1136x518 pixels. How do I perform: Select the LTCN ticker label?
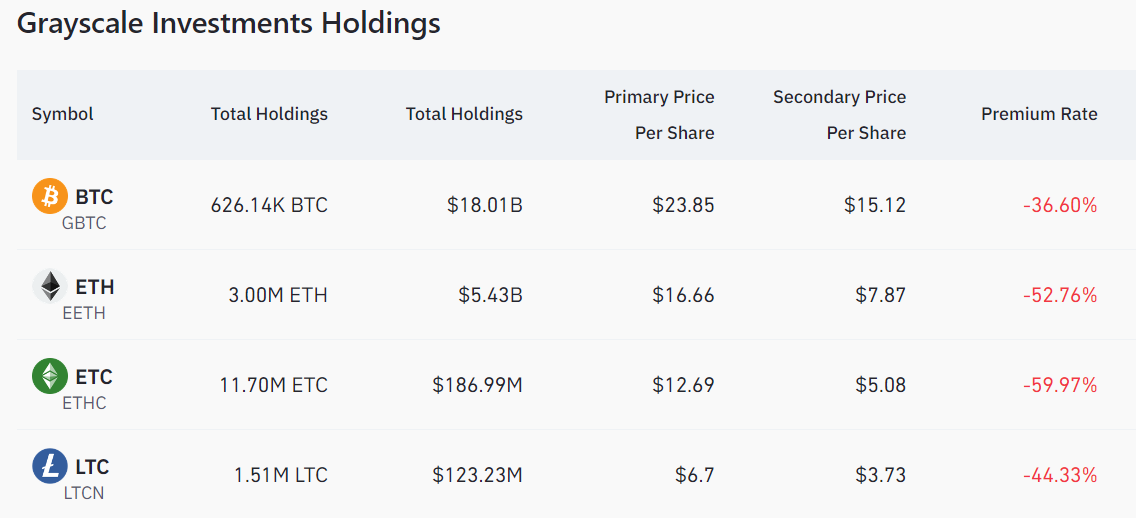(x=84, y=493)
